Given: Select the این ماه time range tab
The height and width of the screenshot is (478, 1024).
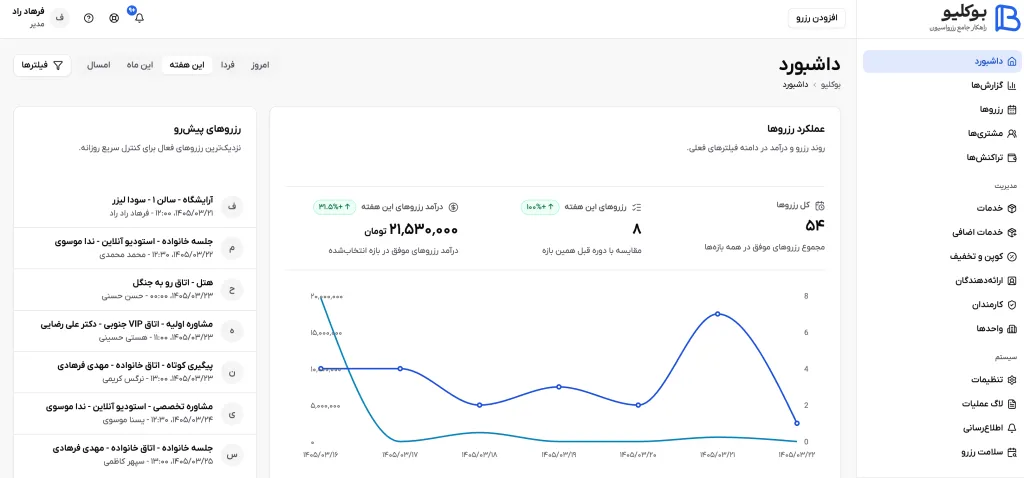Looking at the screenshot, I should coord(140,65).
